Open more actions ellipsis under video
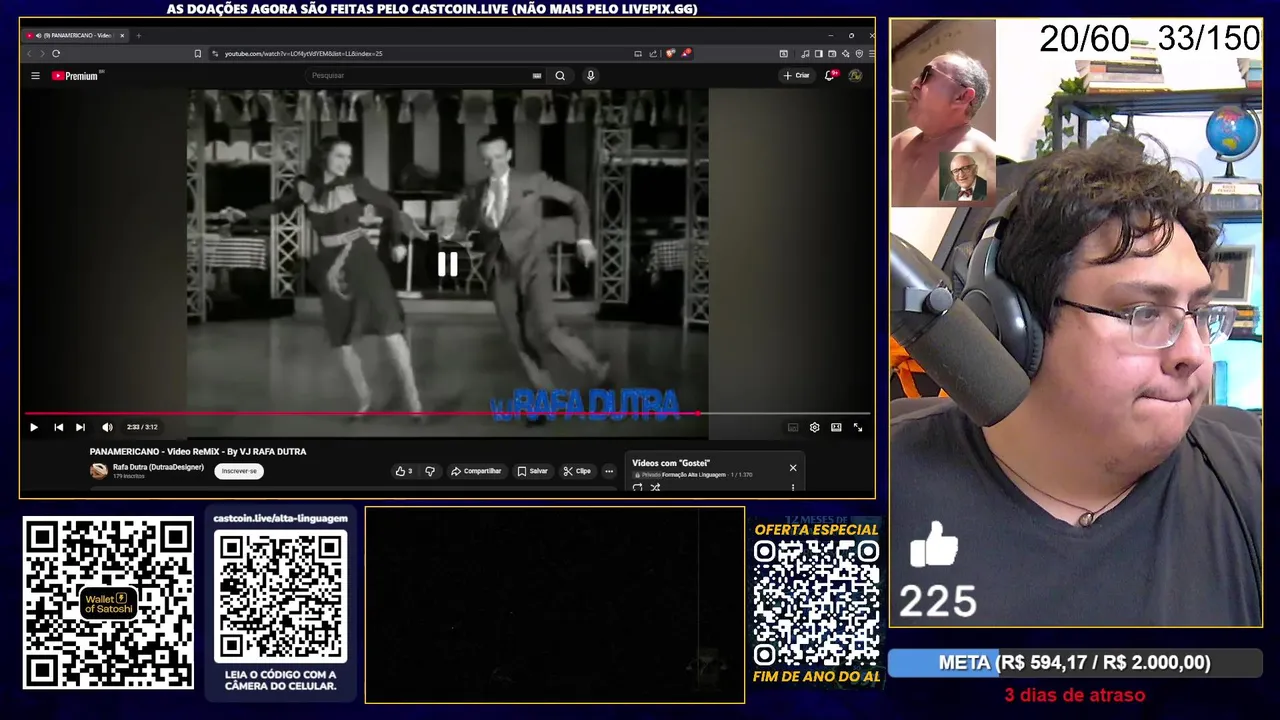Image resolution: width=1280 pixels, height=720 pixels. click(x=608, y=471)
